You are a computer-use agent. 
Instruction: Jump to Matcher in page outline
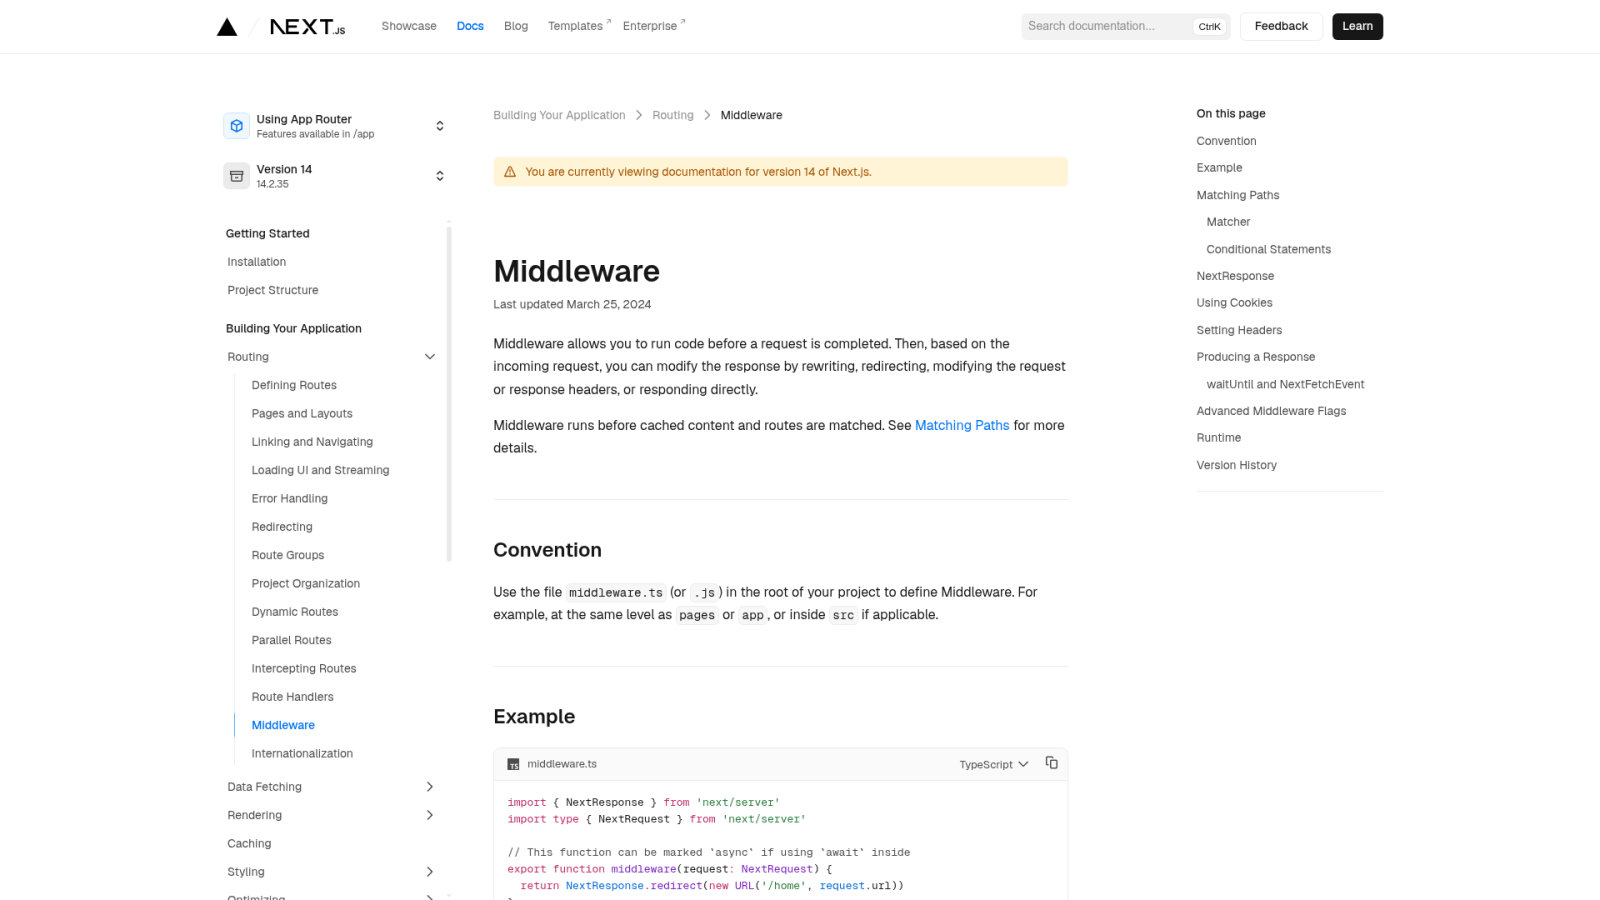click(x=1228, y=222)
